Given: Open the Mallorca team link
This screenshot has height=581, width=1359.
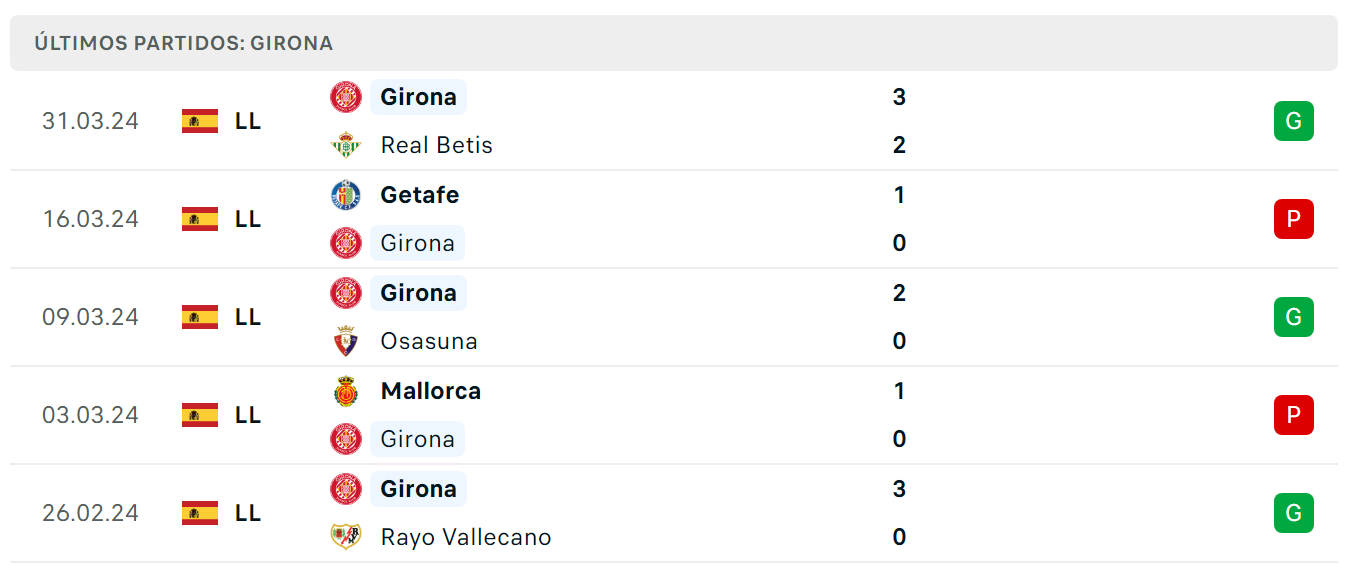Looking at the screenshot, I should [431, 391].
